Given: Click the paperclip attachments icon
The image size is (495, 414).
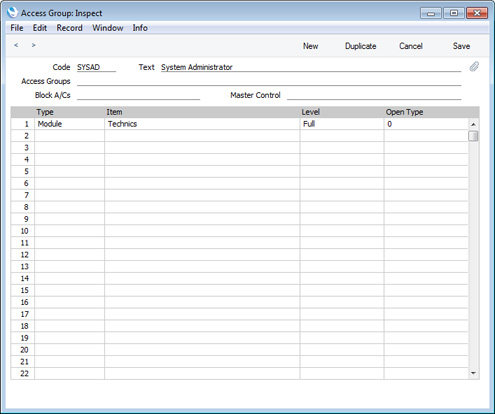Looking at the screenshot, I should pyautogui.click(x=474, y=67).
